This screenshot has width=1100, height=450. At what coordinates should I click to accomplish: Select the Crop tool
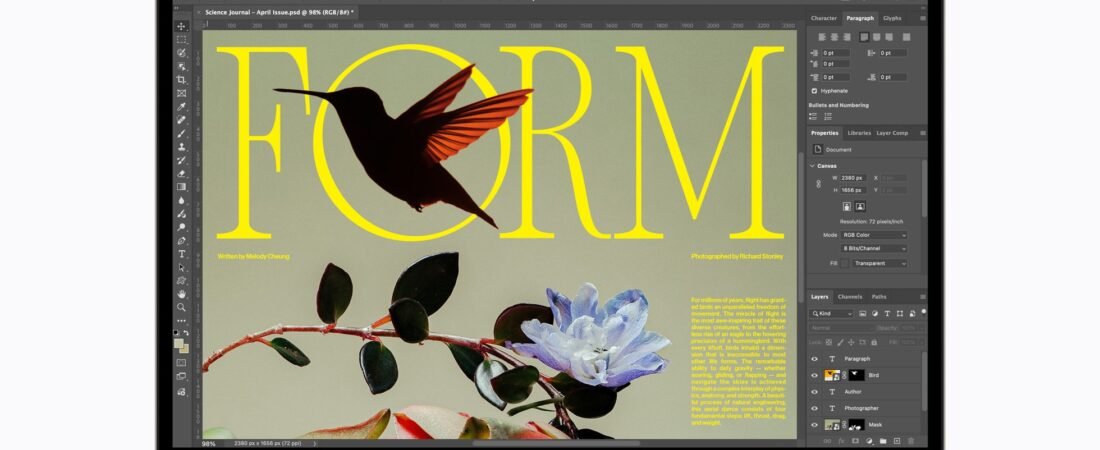(181, 80)
